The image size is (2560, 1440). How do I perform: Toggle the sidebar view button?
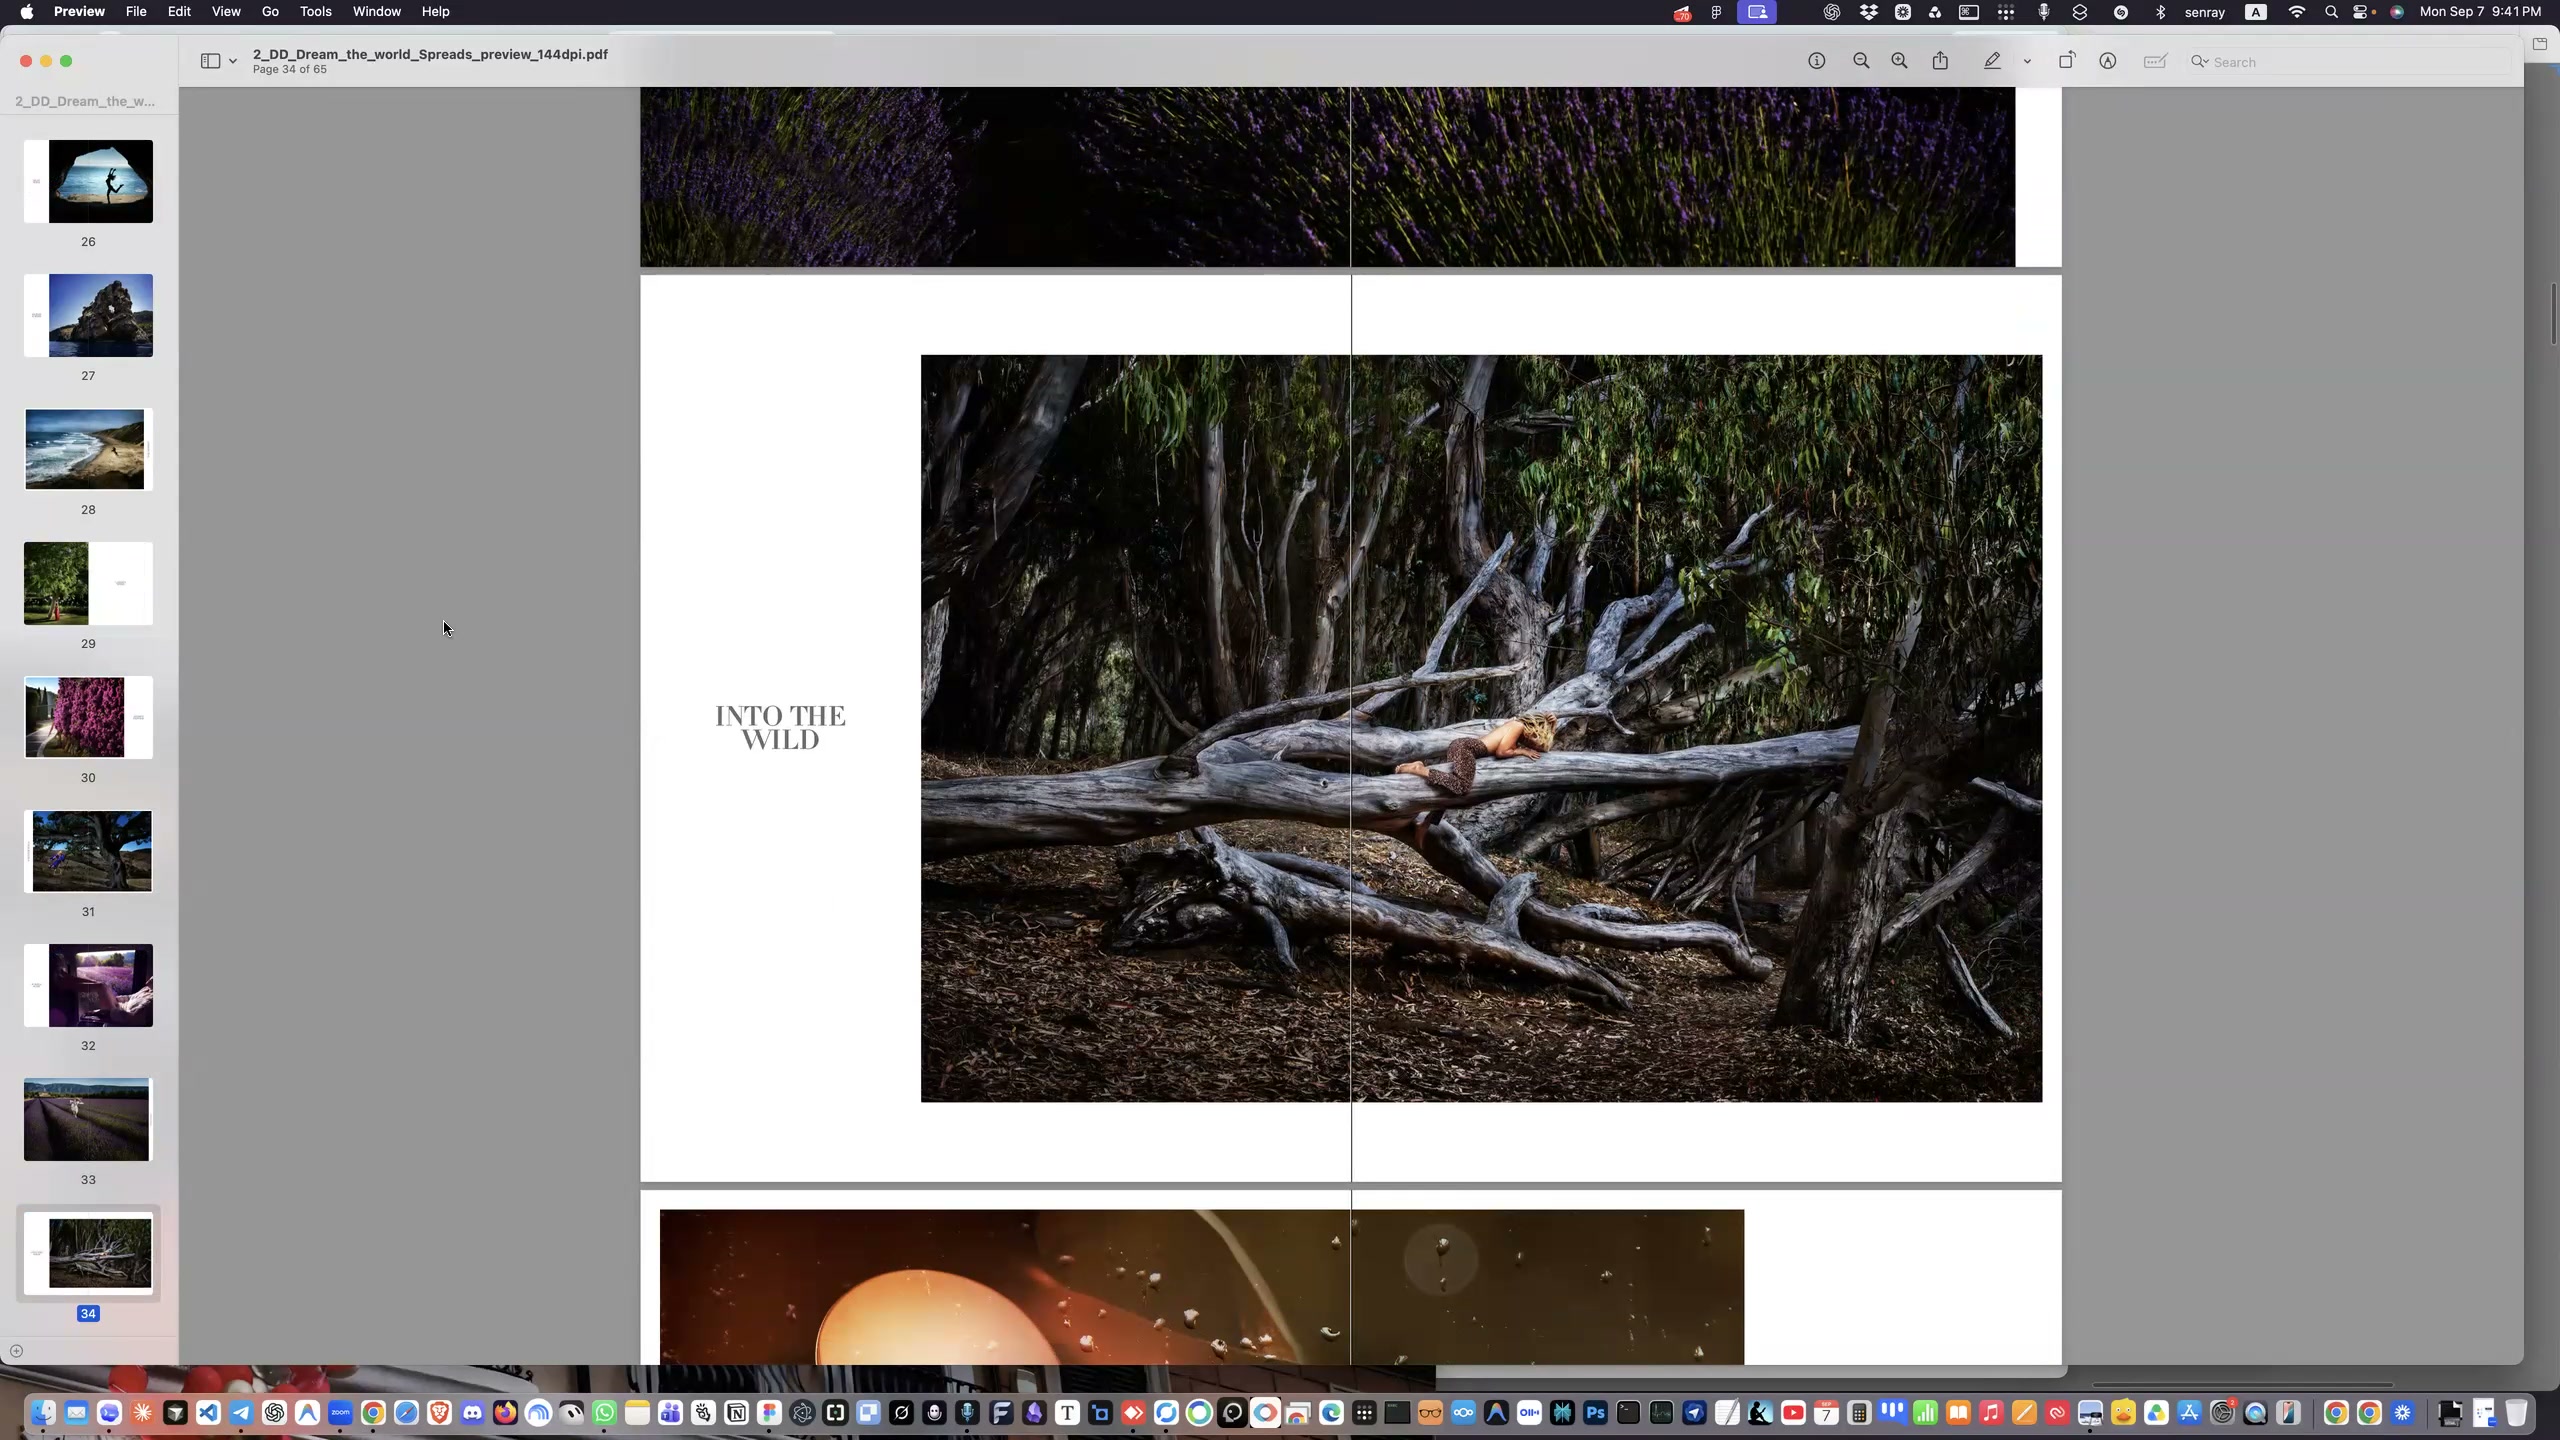pyautogui.click(x=210, y=61)
